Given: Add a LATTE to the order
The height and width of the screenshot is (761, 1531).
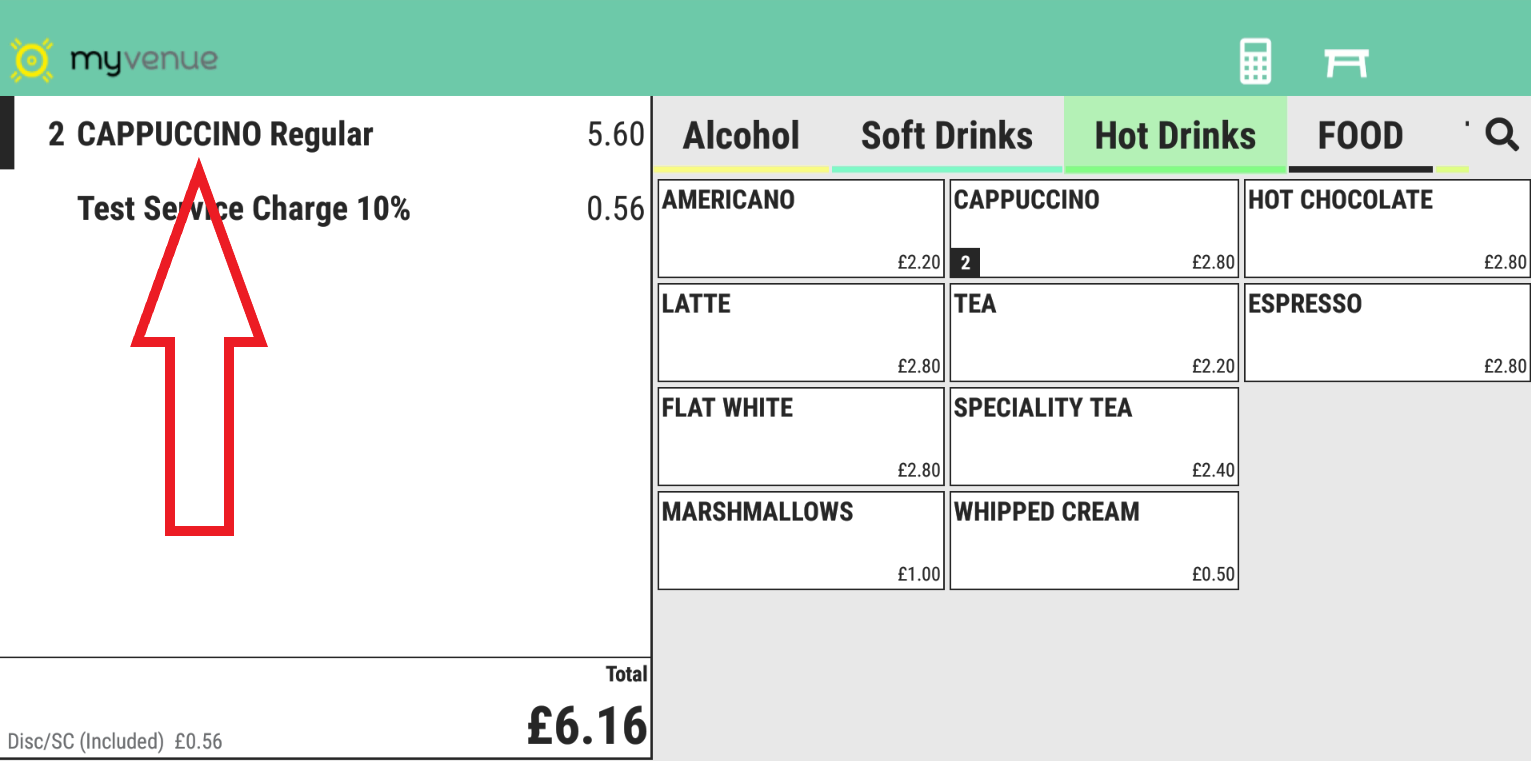Looking at the screenshot, I should coord(801,332).
